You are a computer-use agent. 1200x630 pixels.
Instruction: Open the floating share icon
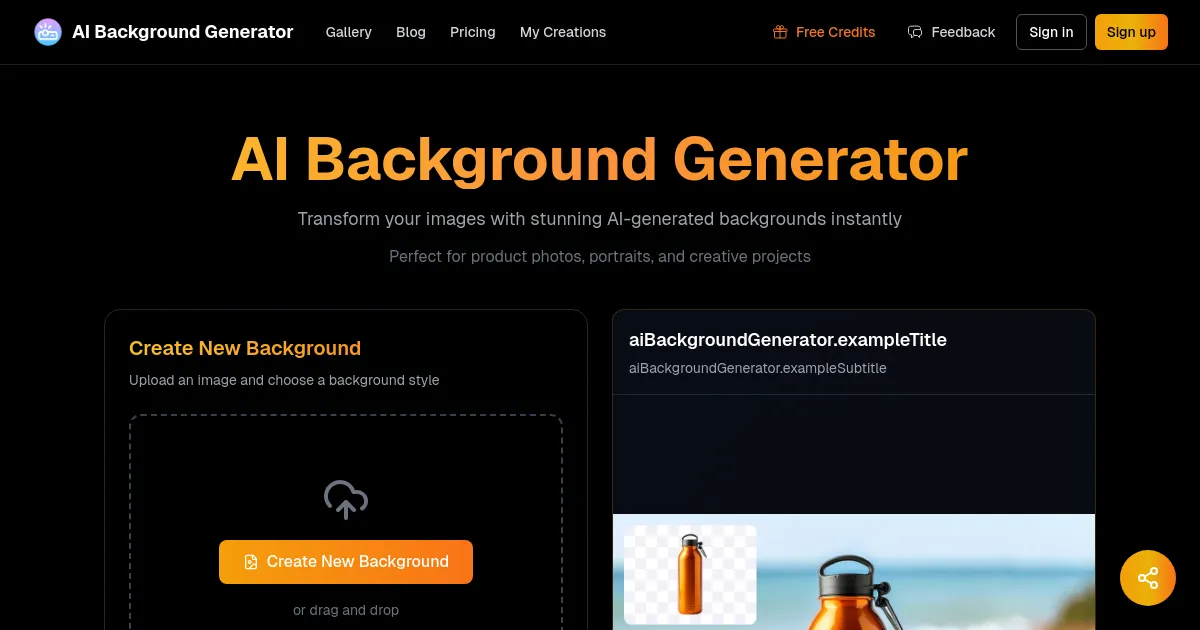[x=1147, y=577]
